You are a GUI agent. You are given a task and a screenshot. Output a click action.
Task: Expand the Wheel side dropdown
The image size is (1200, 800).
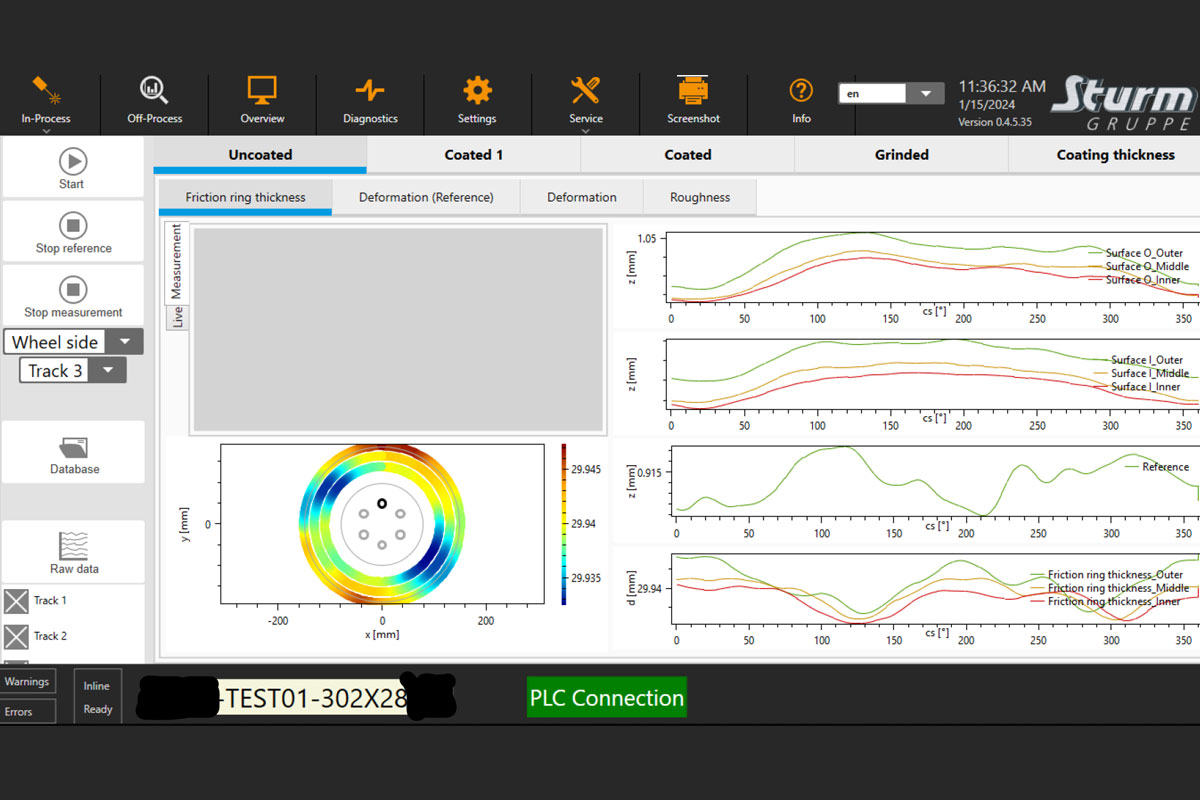click(124, 342)
